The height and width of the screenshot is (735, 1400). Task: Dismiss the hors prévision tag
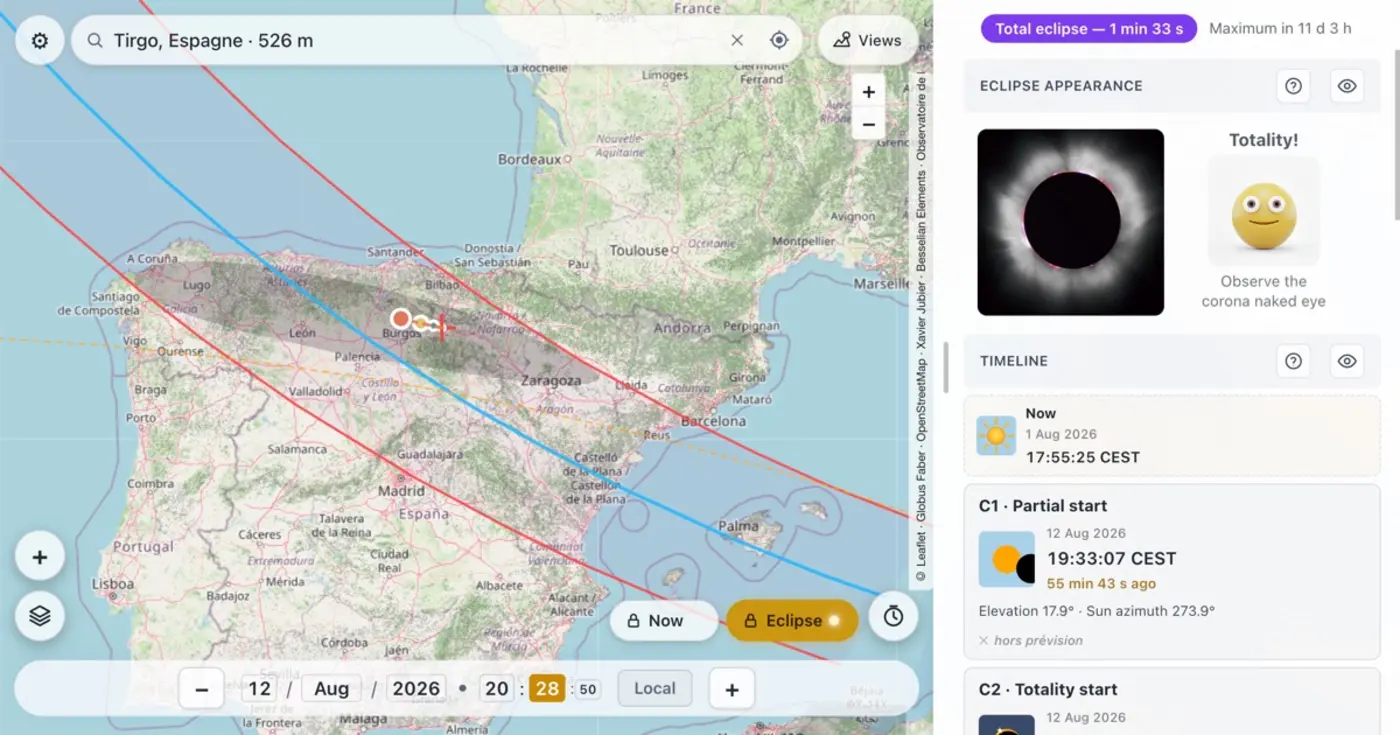click(983, 641)
